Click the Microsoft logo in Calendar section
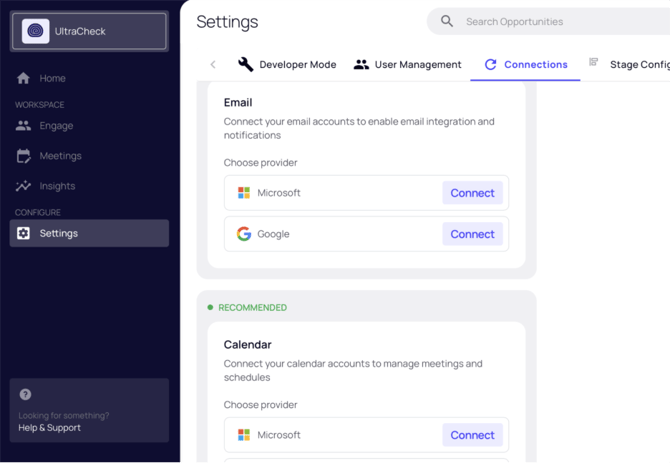Viewport: 670px width, 463px height. point(244,435)
